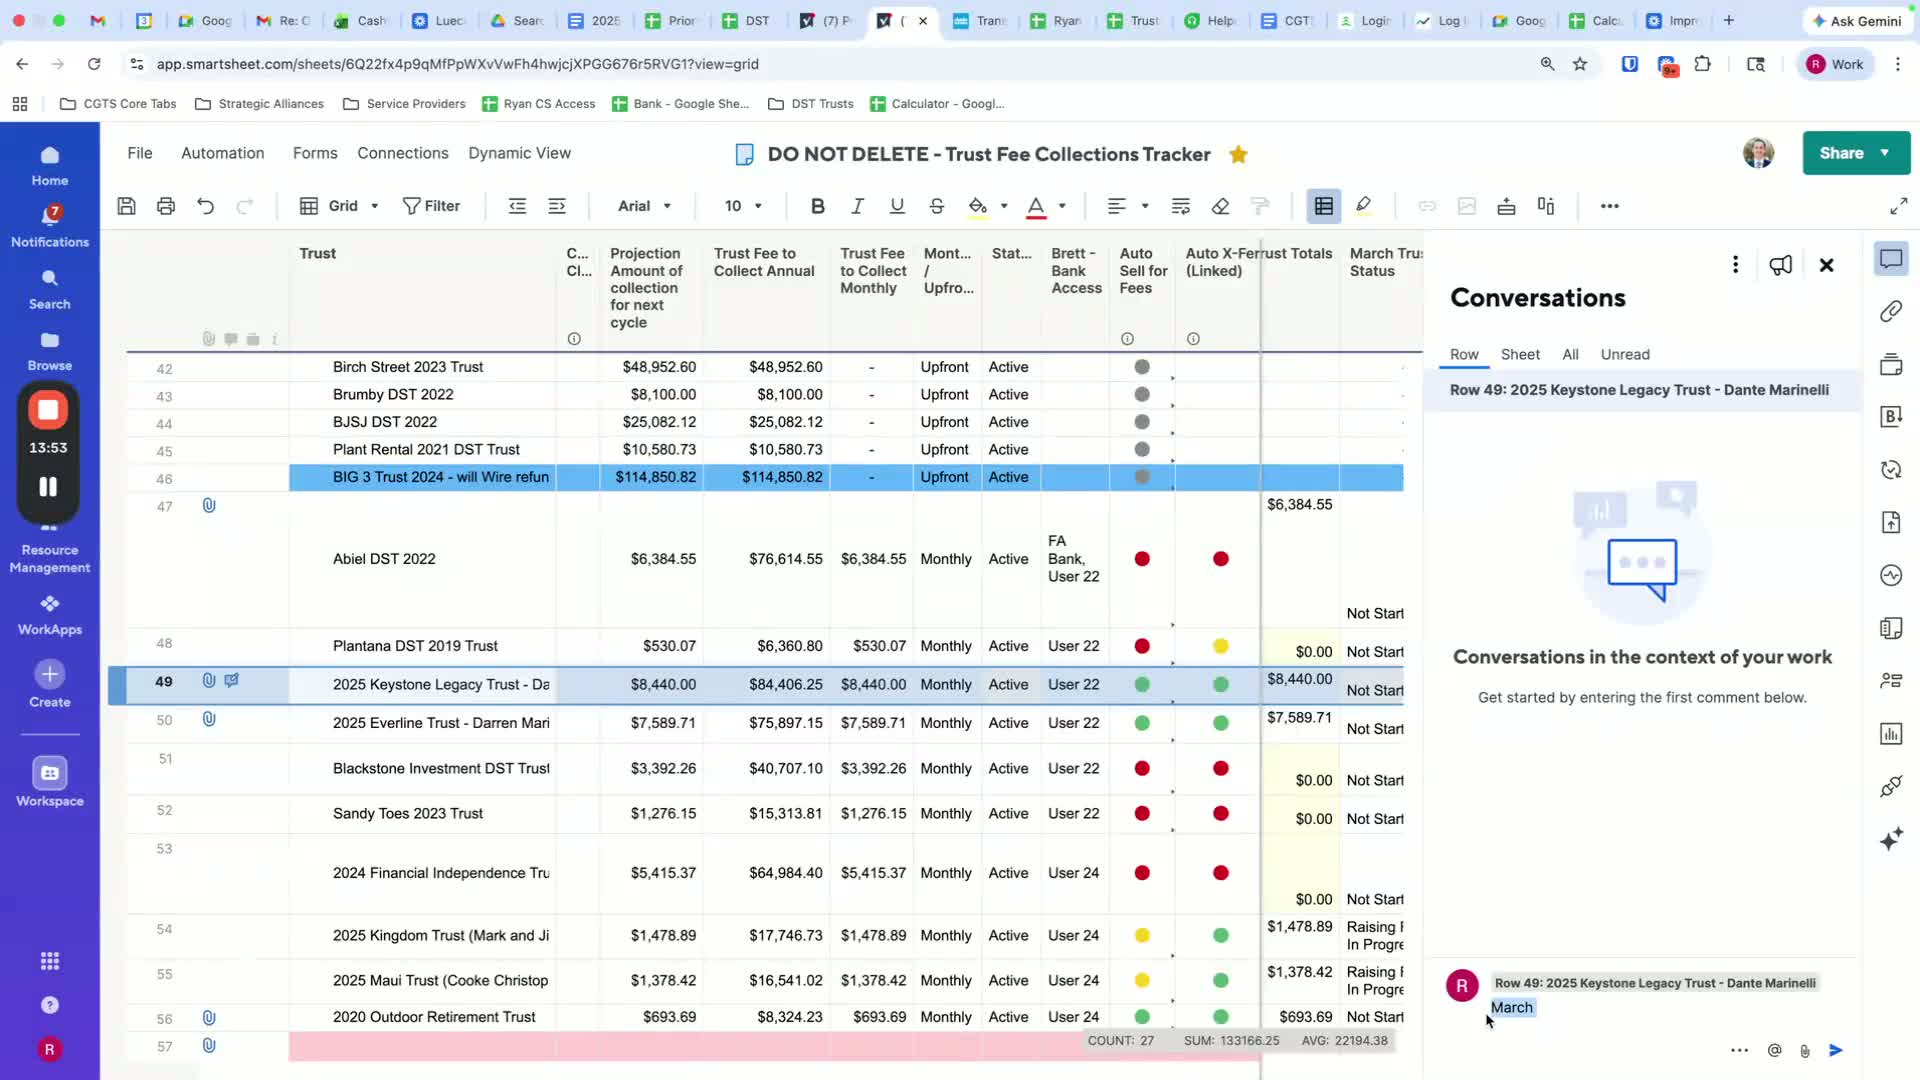Click the Strikethrough formatting icon
The width and height of the screenshot is (1920, 1080).
(x=936, y=206)
